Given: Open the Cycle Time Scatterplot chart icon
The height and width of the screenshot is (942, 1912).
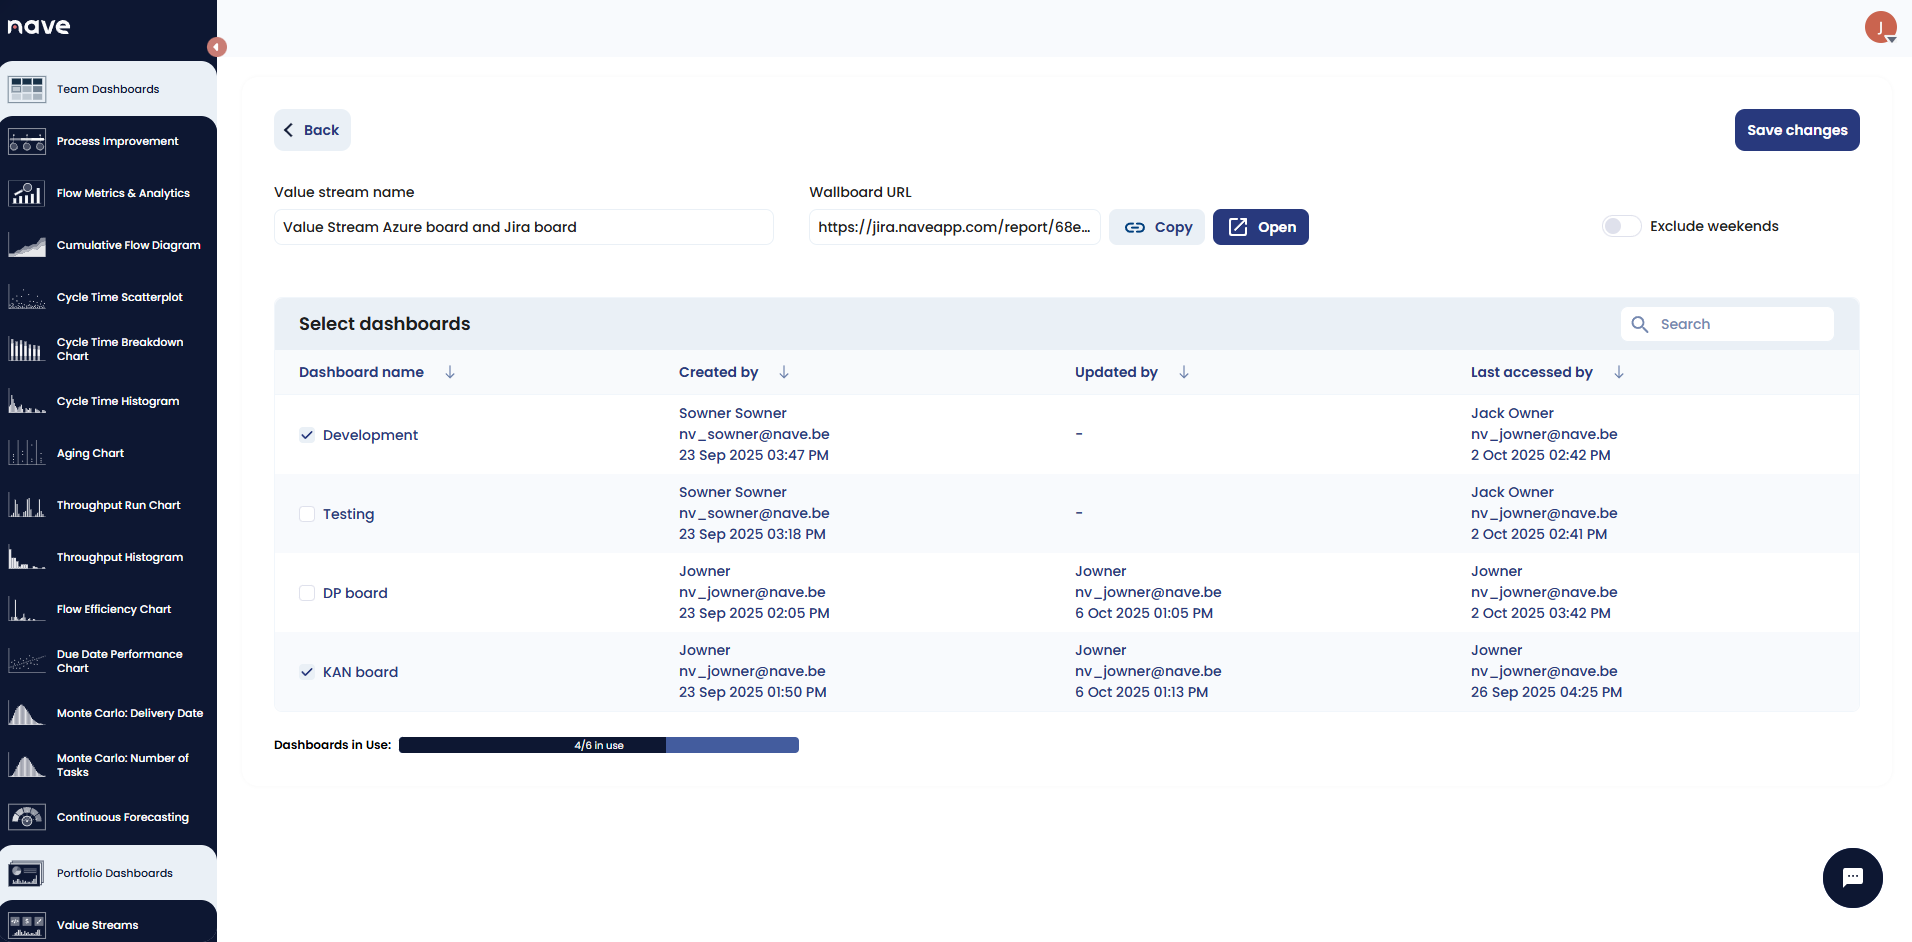Looking at the screenshot, I should coord(27,297).
